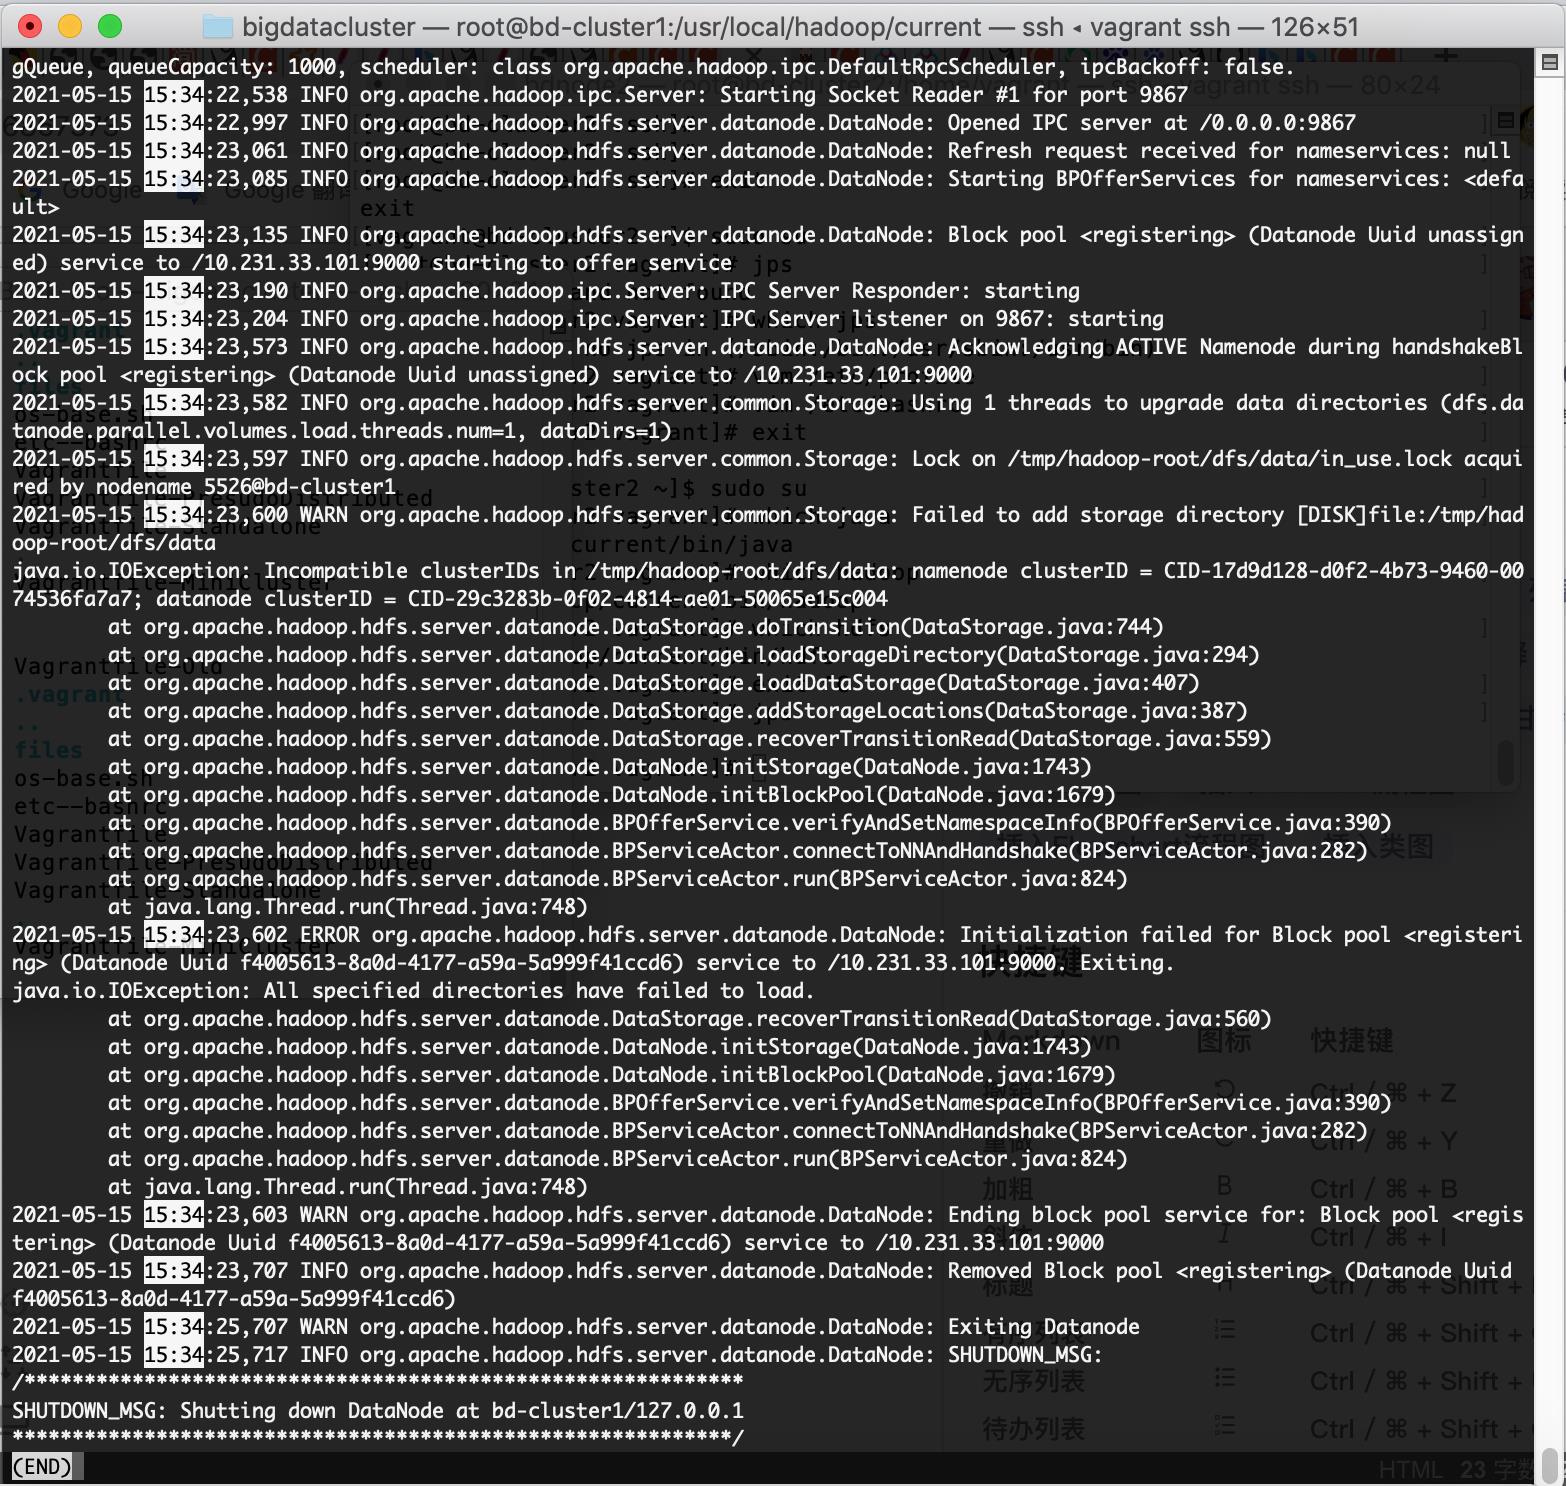Viewport: 1566px width, 1486px height.
Task: Click the split pane icon in the front terminal
Action: point(1549,62)
